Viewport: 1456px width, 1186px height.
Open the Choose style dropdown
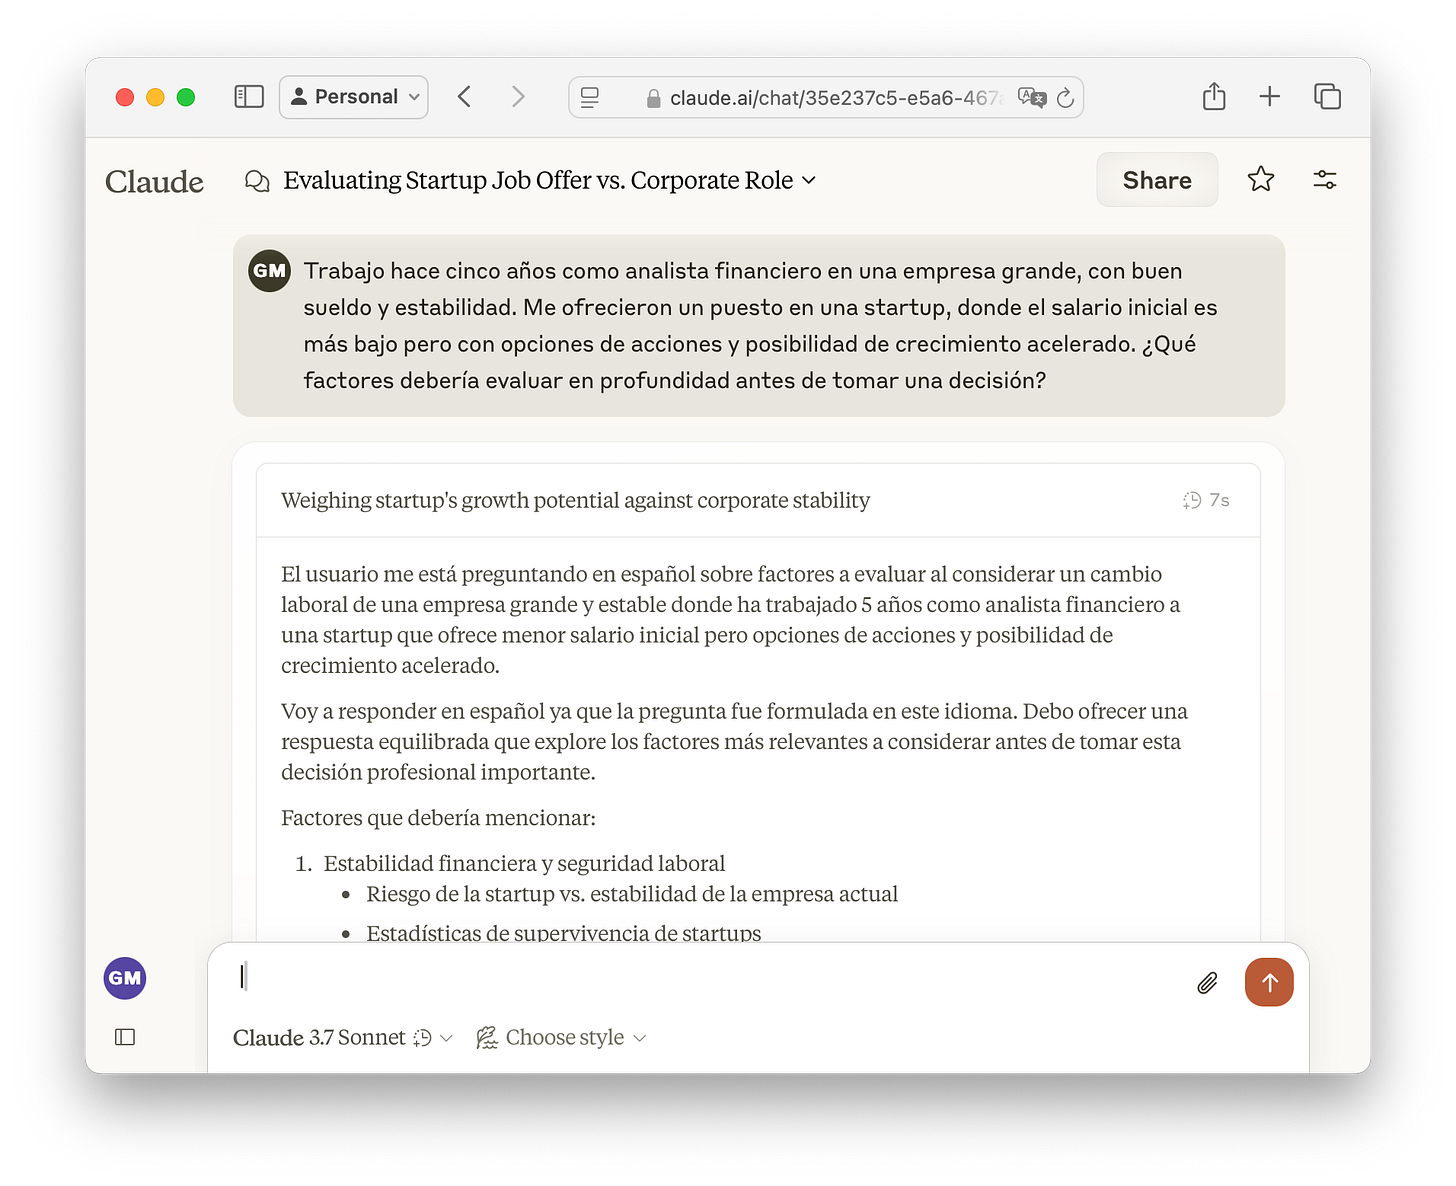coord(562,1038)
